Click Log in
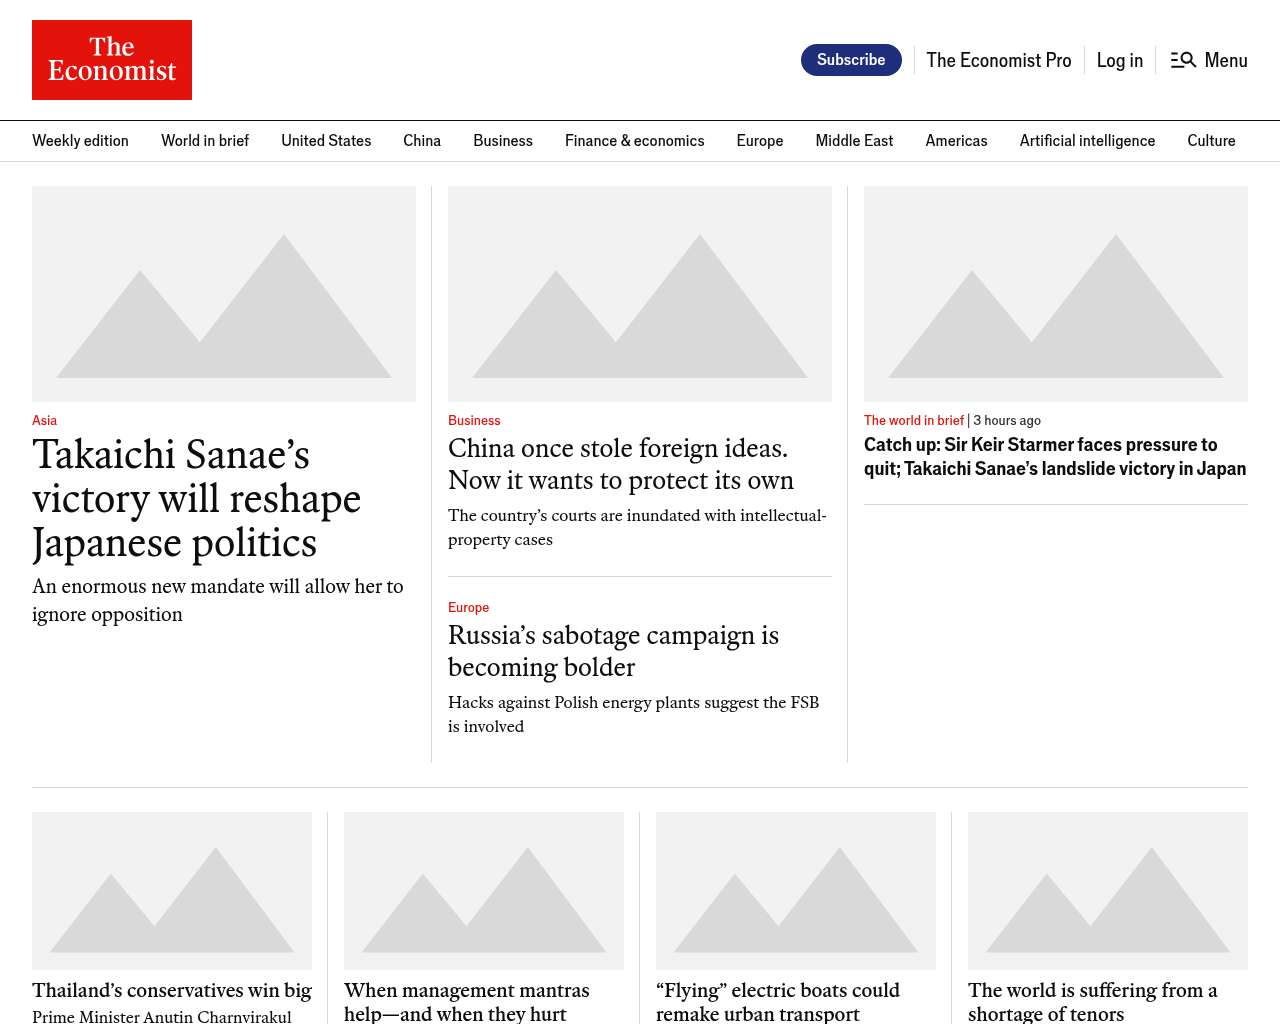Image resolution: width=1280 pixels, height=1024 pixels. 1119,60
